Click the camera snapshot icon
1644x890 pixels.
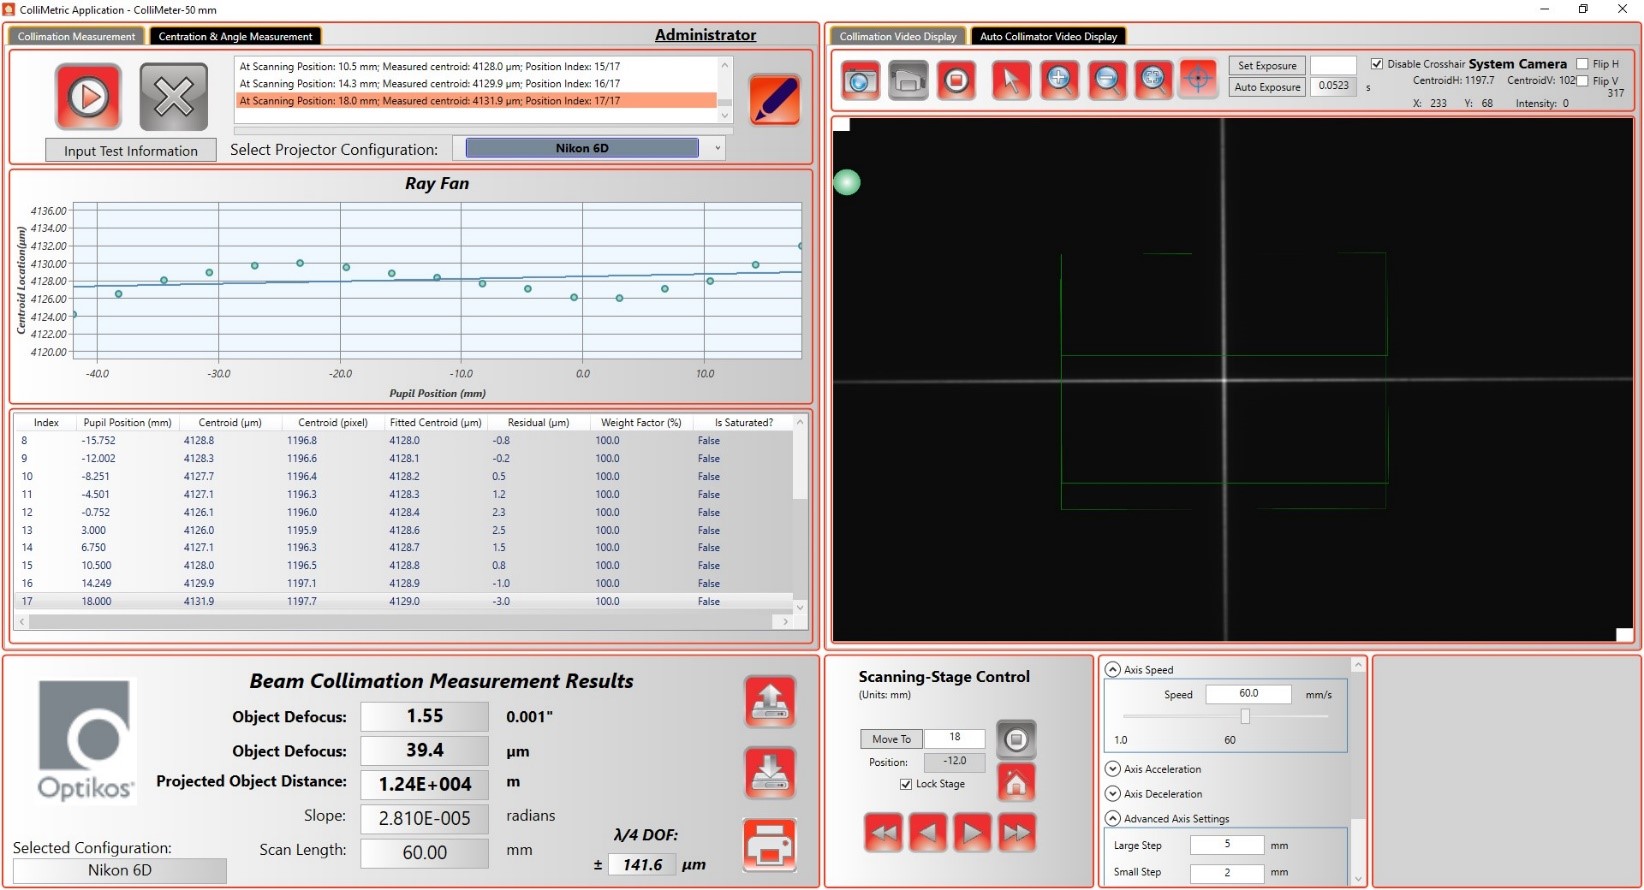860,80
